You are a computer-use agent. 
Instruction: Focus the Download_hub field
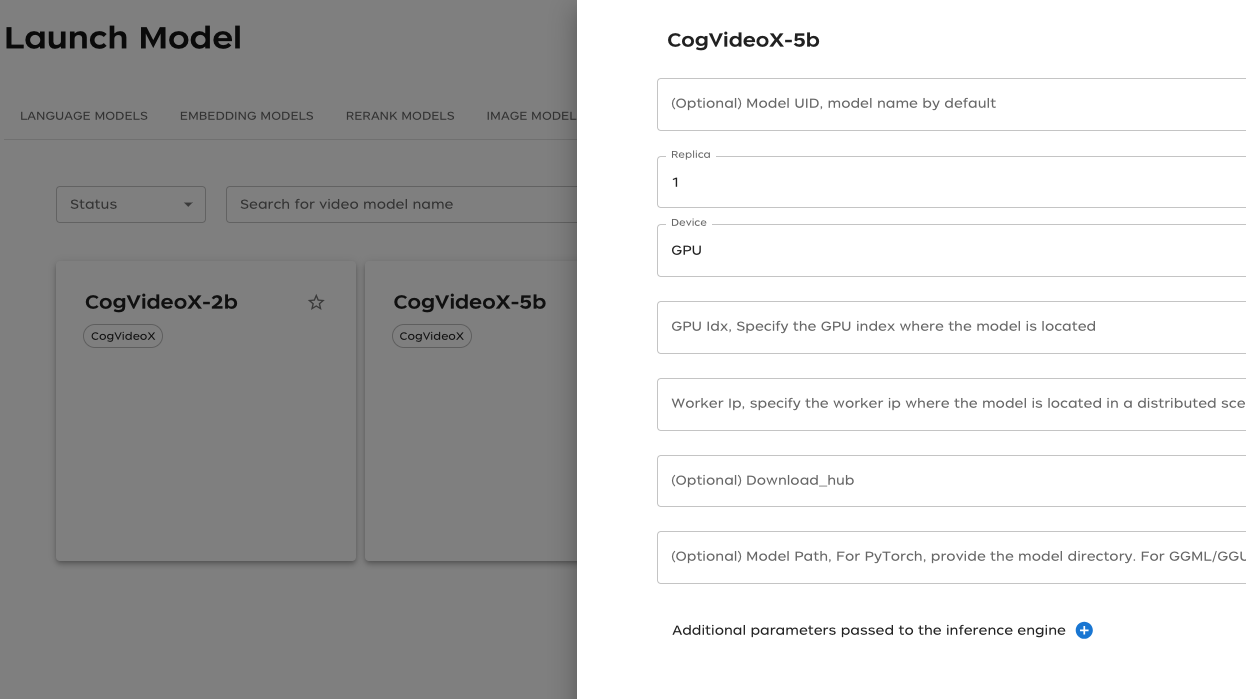point(951,481)
